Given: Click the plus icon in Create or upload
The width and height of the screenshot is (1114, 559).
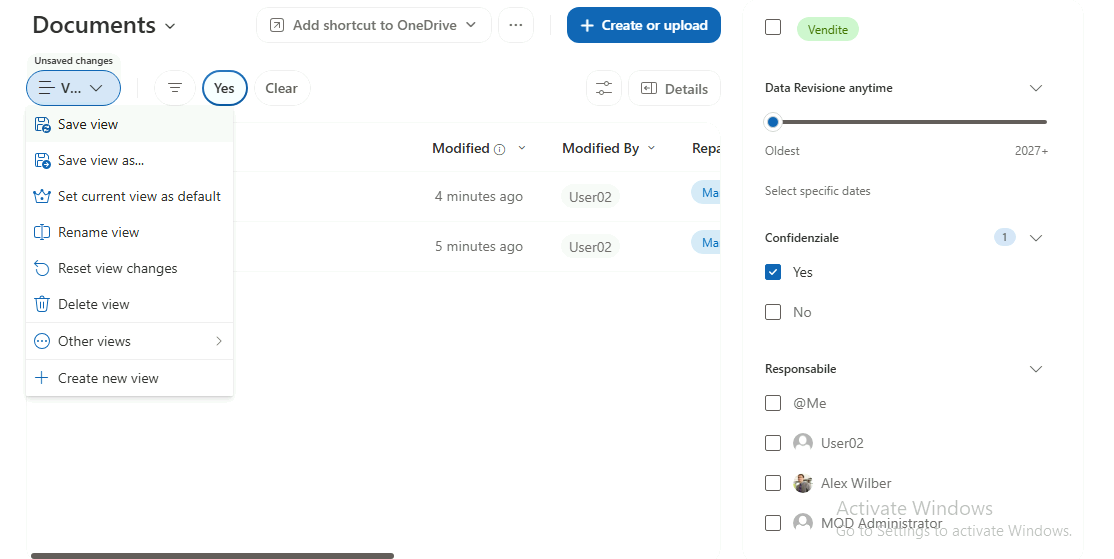Looking at the screenshot, I should [587, 26].
